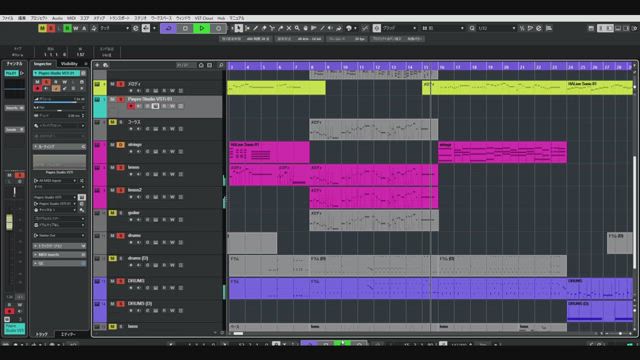Select the Object Selection arrow tool
The width and height of the screenshot is (640, 360).
point(239,28)
